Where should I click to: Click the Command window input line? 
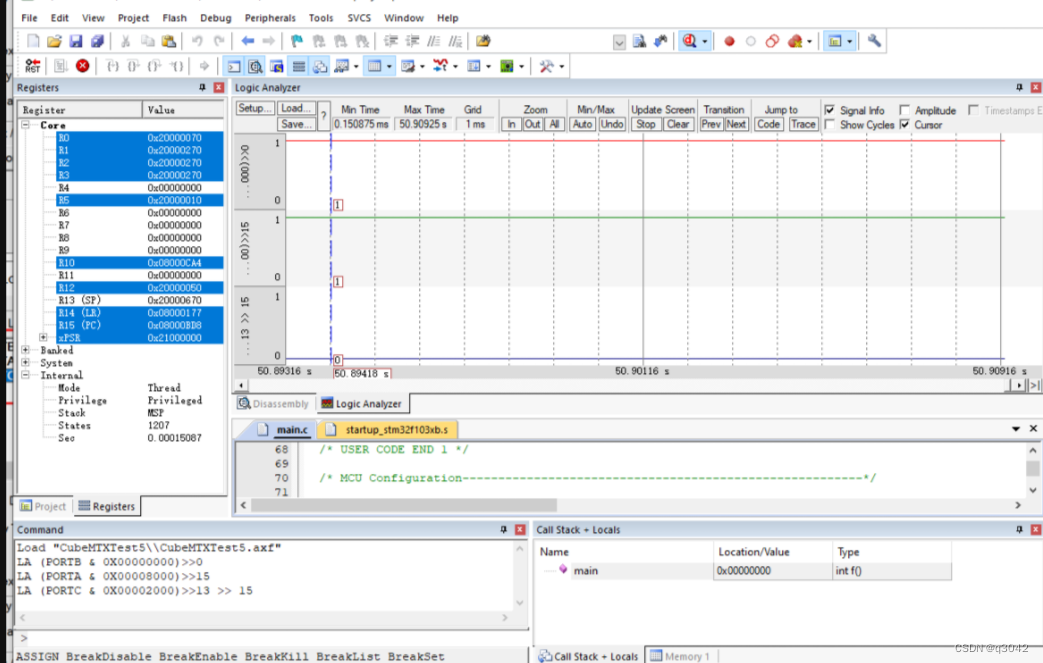point(273,638)
